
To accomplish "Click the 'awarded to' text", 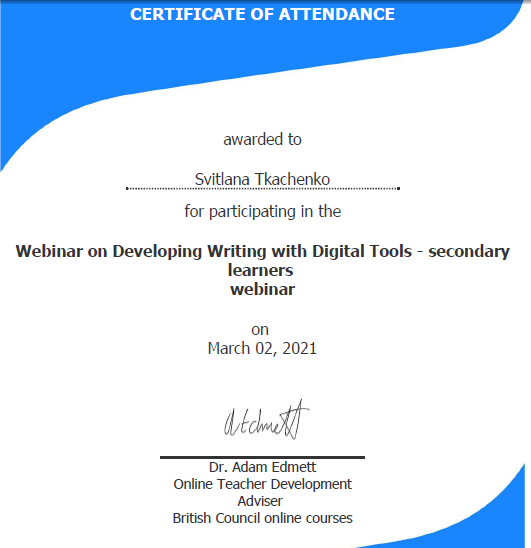I will tap(262, 139).
